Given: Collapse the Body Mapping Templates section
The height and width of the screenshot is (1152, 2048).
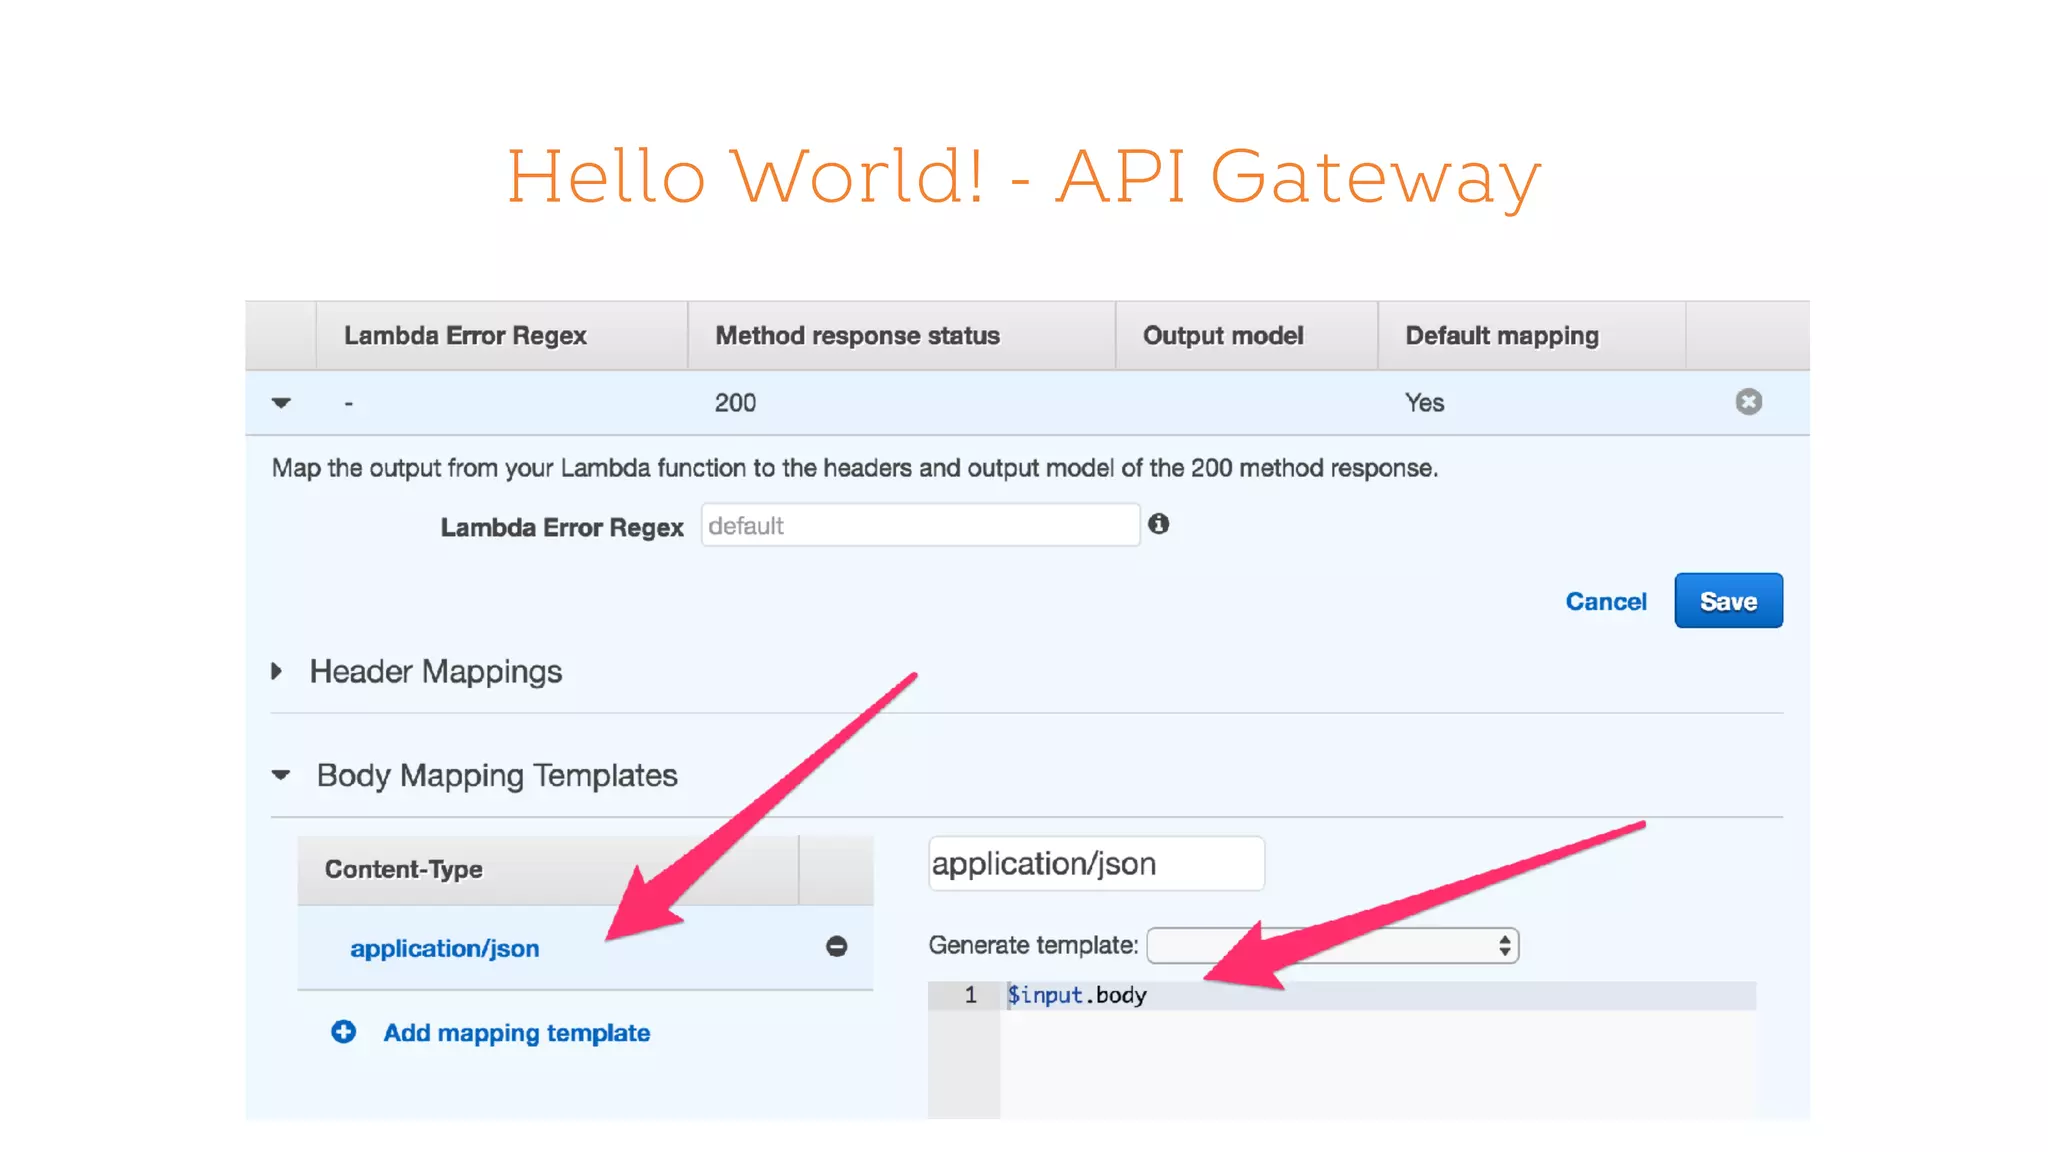Looking at the screenshot, I should click(x=281, y=775).
